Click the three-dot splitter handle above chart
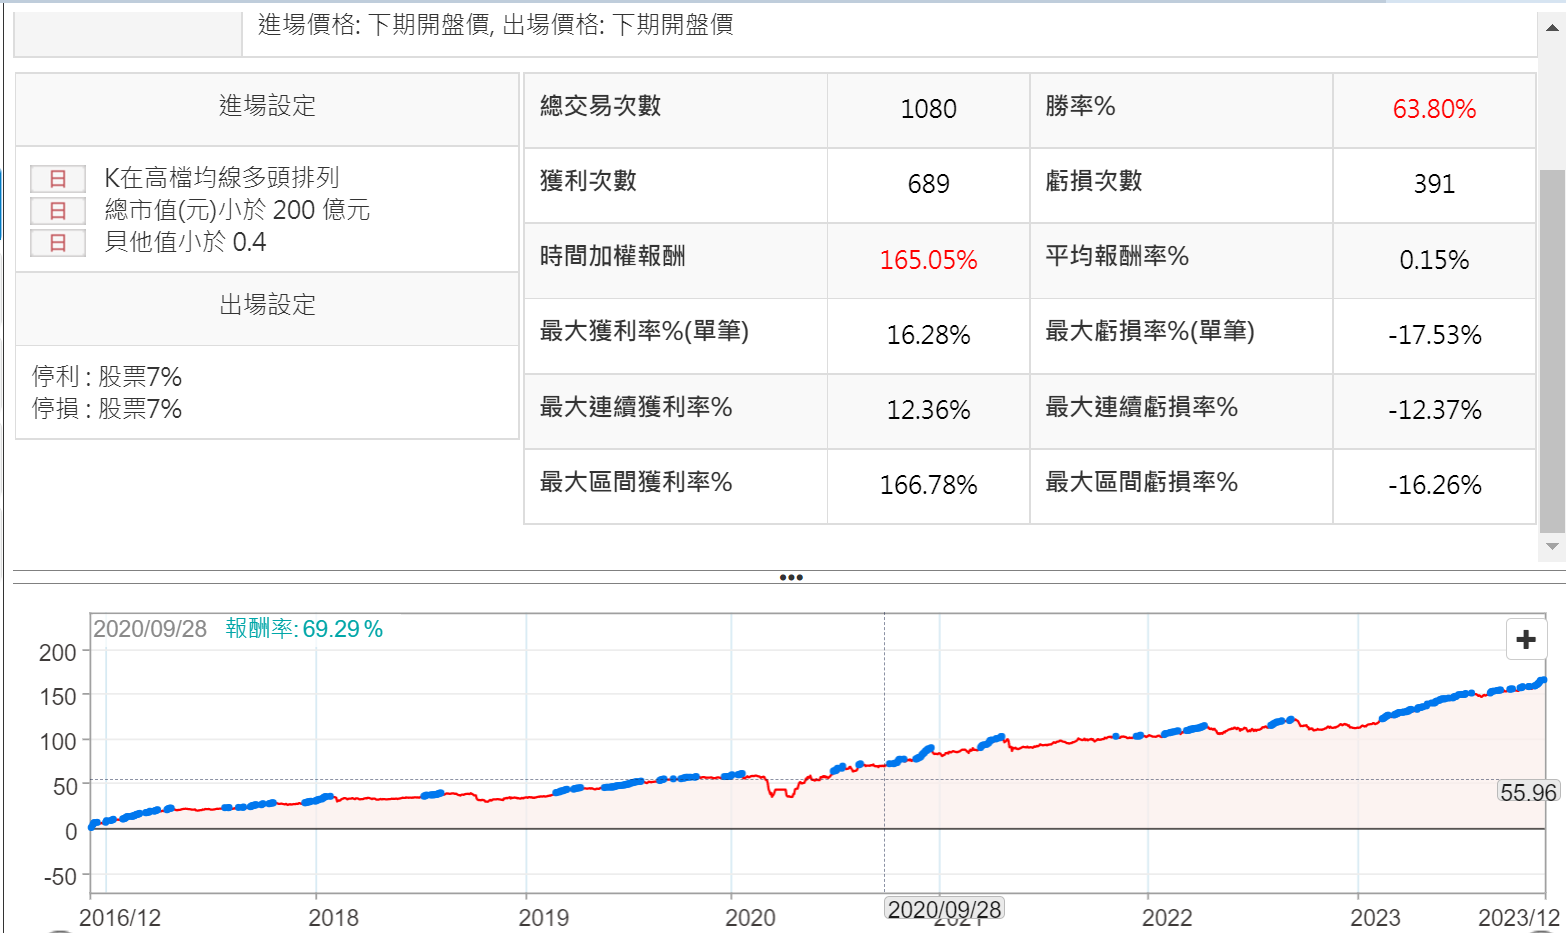 point(790,577)
